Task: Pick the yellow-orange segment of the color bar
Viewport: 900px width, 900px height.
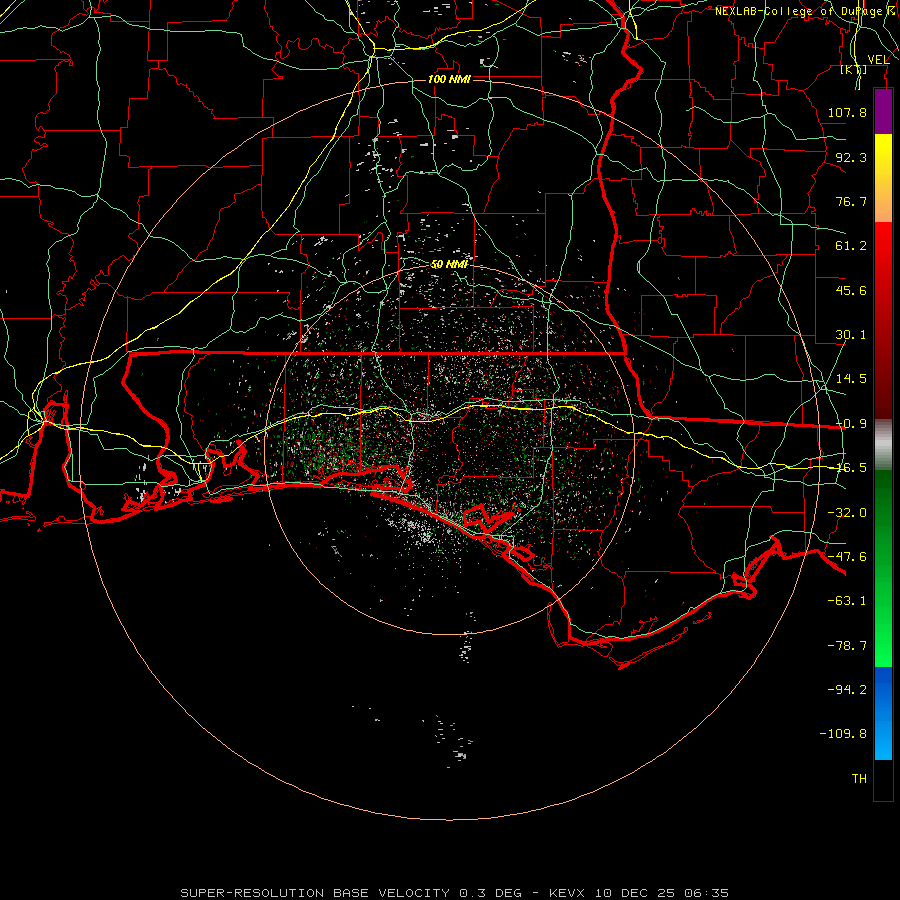Action: click(x=883, y=178)
